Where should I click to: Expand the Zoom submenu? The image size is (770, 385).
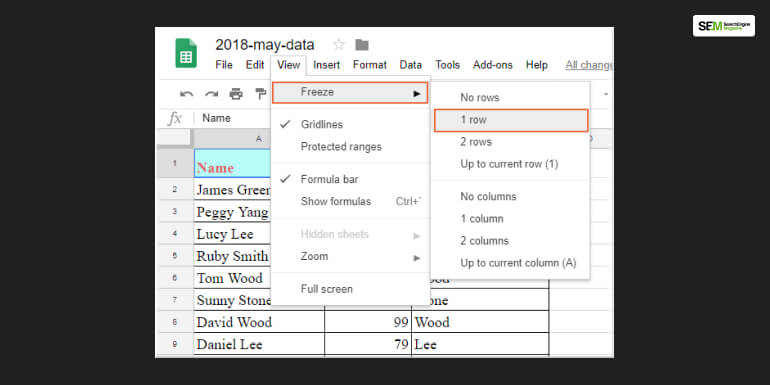(x=351, y=256)
